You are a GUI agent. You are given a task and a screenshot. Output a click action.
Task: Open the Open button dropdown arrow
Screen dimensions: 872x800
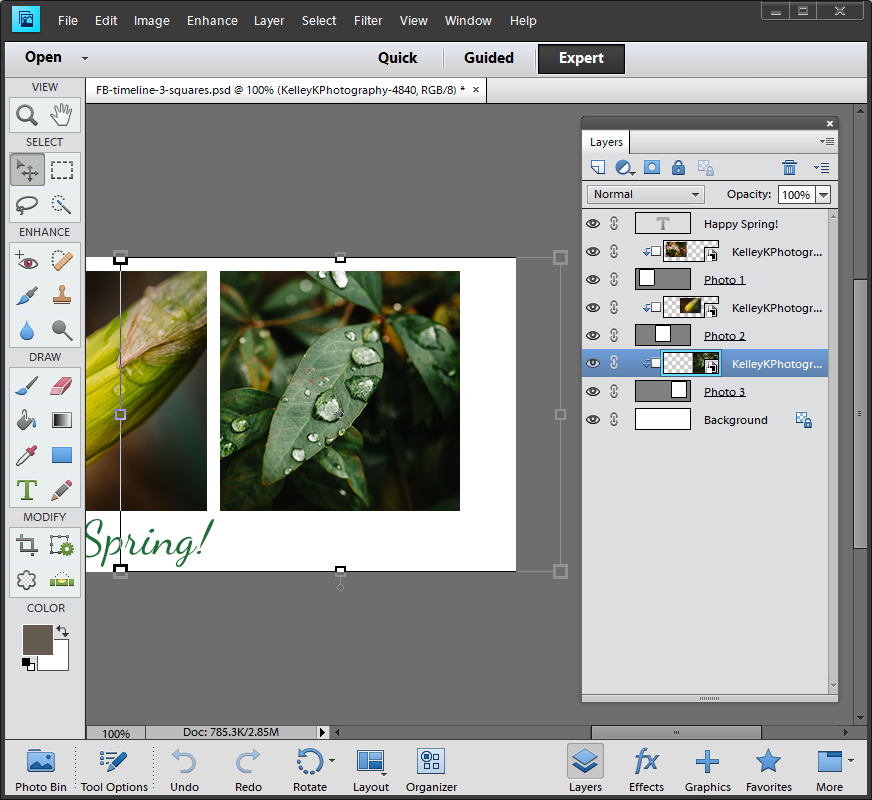85,58
